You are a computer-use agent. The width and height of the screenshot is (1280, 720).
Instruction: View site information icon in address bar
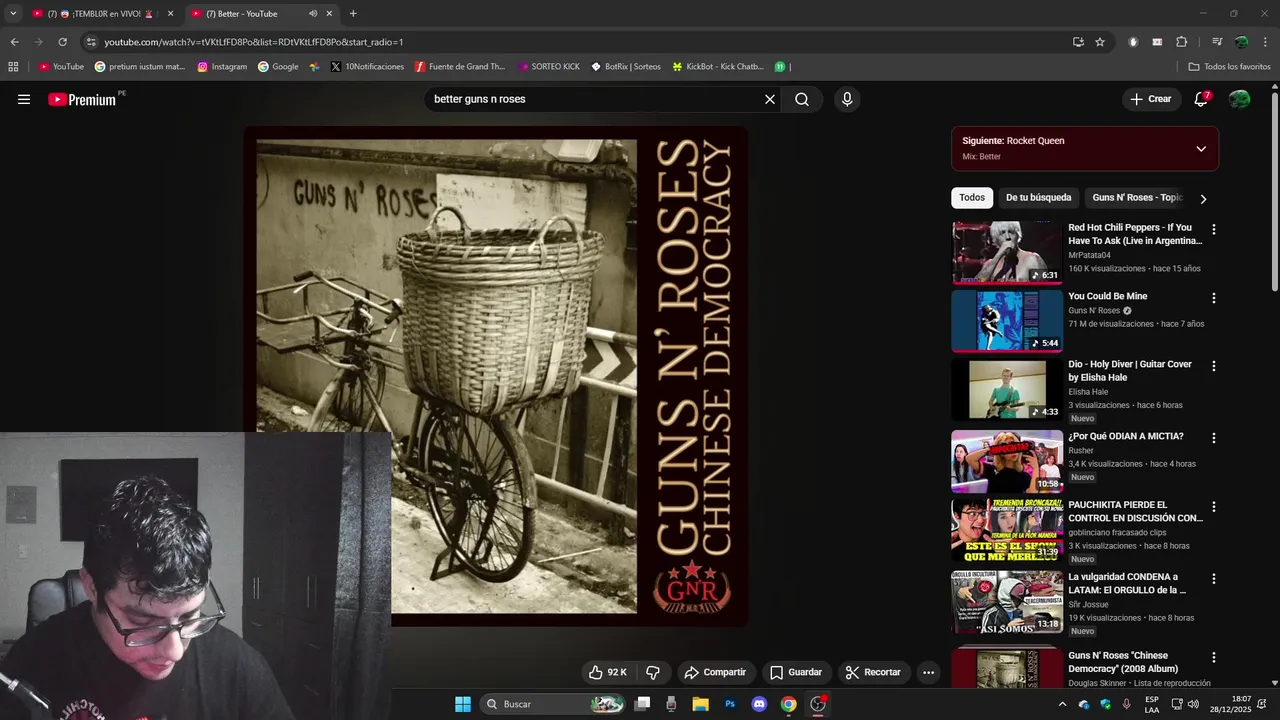(91, 42)
